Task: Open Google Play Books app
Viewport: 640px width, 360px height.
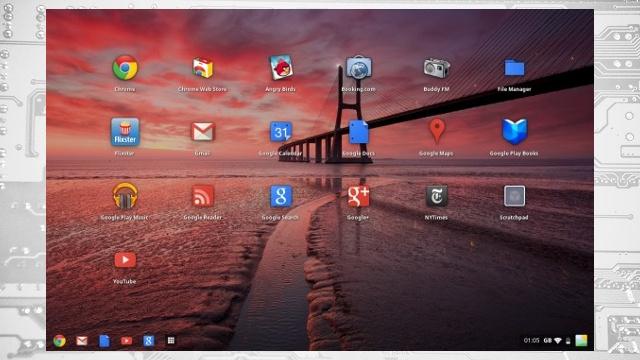Action: coord(514,131)
